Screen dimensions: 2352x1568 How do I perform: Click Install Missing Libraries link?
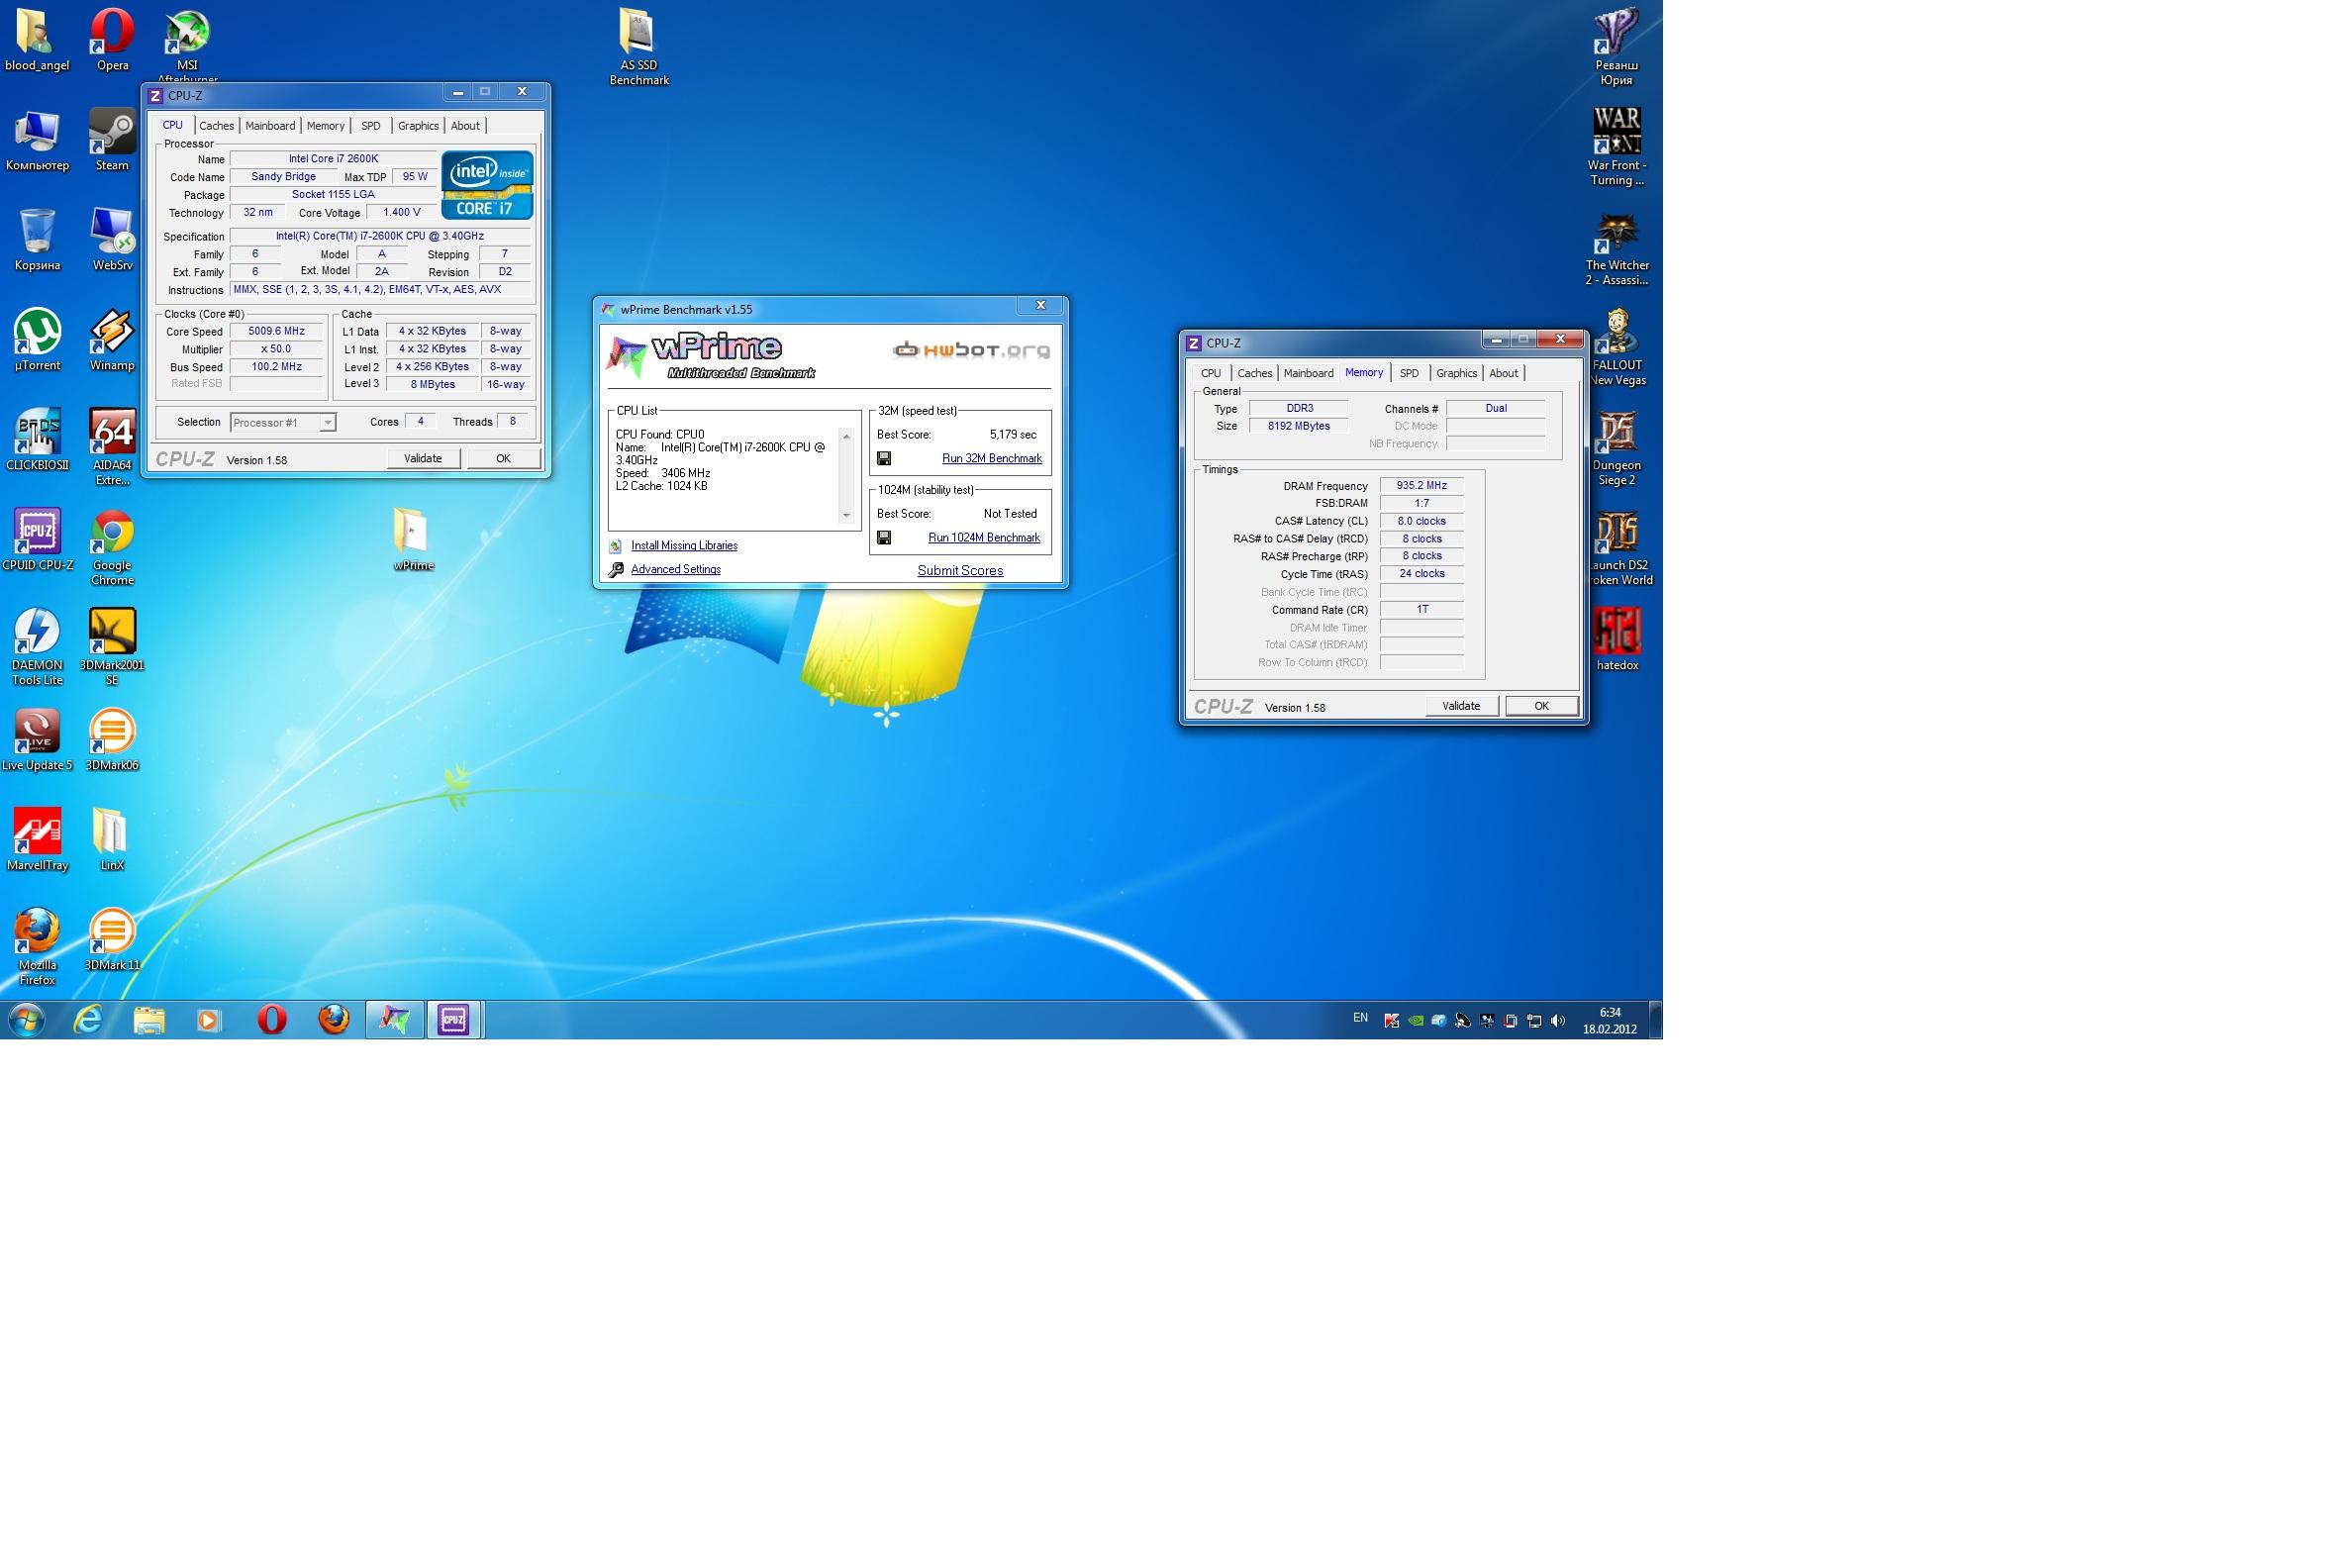[x=684, y=545]
